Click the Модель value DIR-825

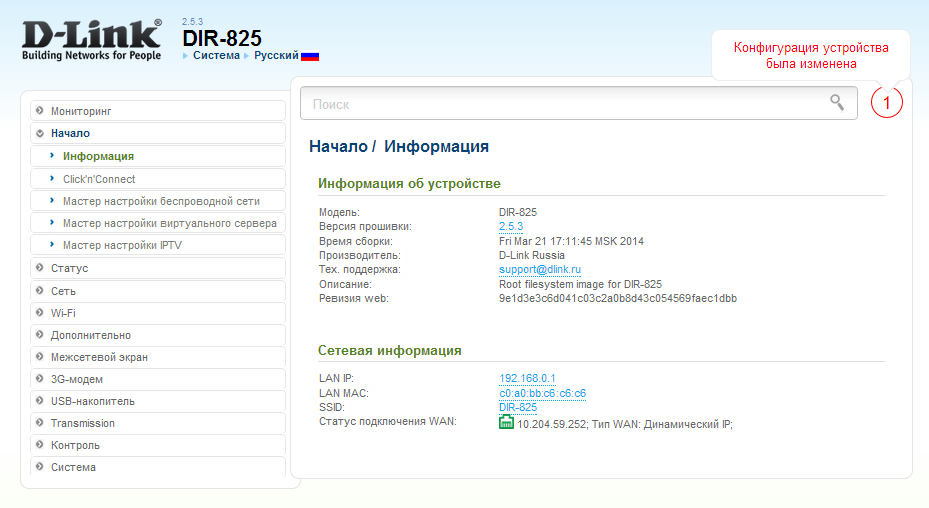tap(518, 212)
